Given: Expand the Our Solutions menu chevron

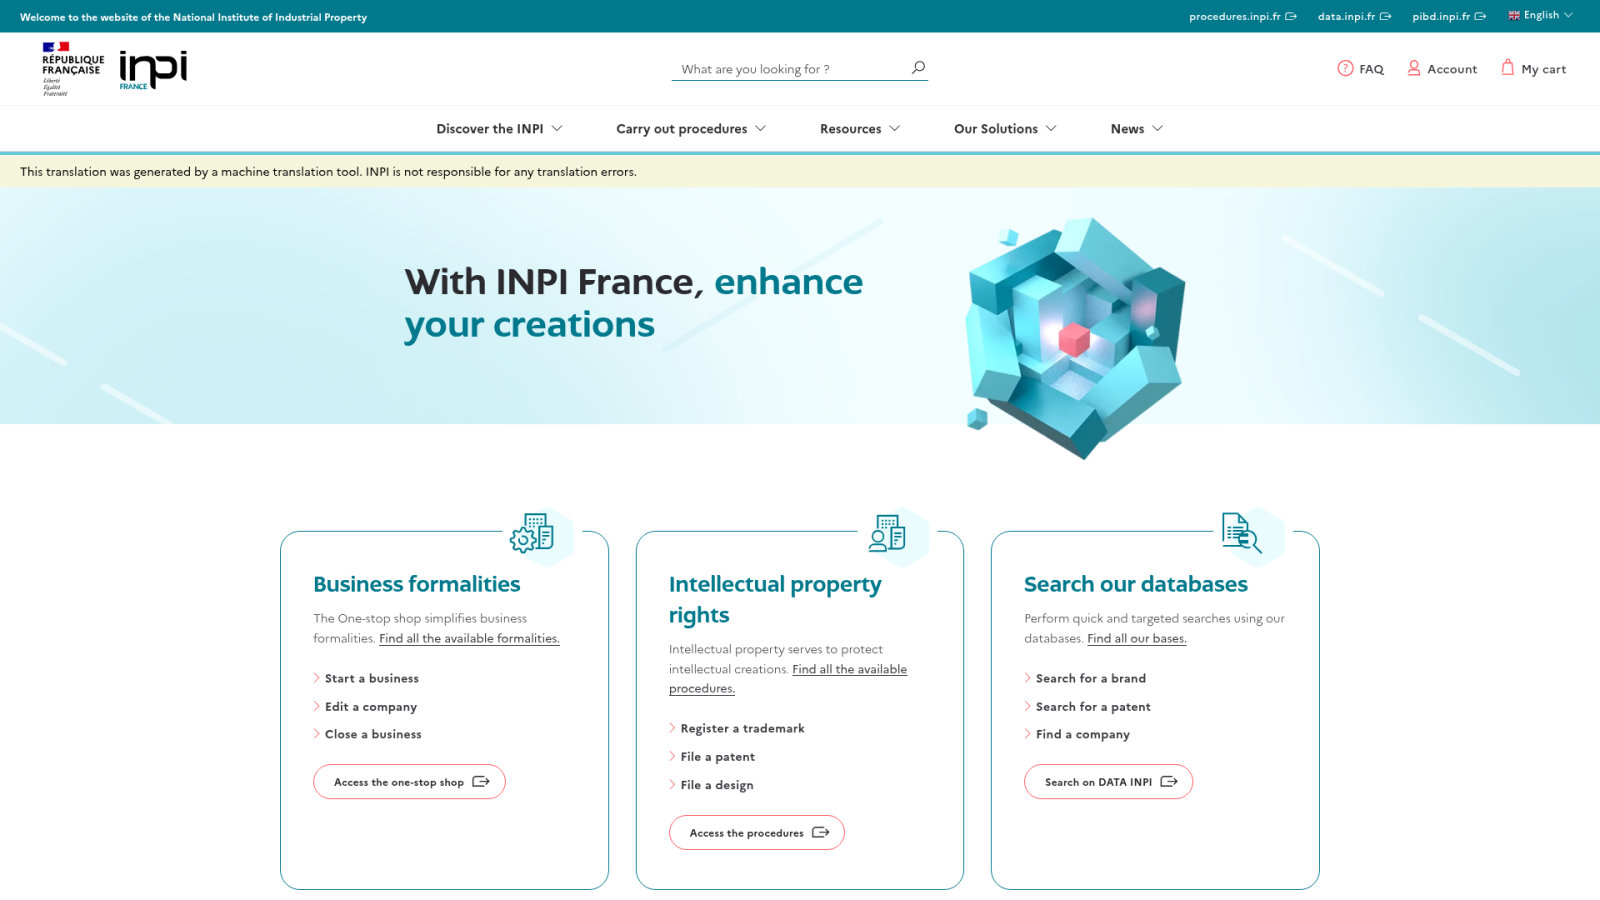Looking at the screenshot, I should point(1051,129).
